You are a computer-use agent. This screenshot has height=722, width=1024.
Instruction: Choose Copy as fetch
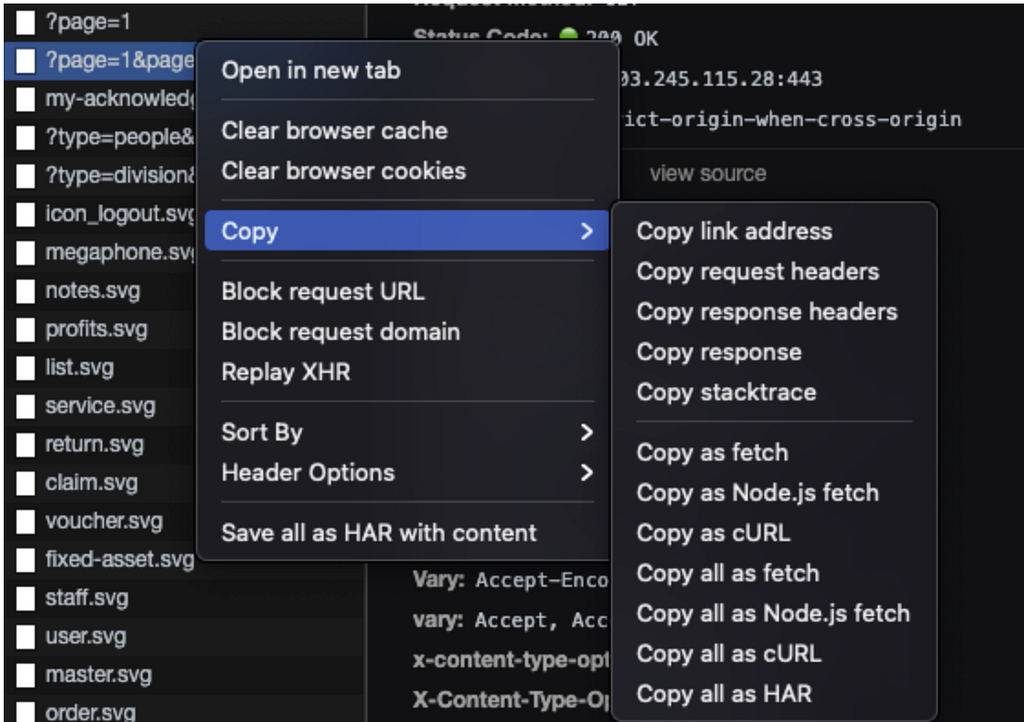(x=712, y=452)
